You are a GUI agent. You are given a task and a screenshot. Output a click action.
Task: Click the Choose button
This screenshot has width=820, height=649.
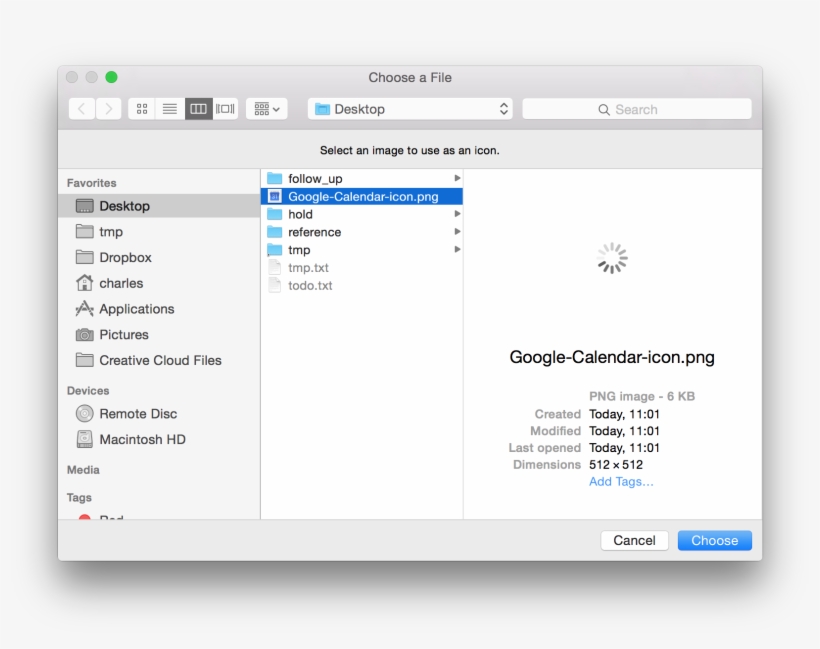(x=715, y=540)
